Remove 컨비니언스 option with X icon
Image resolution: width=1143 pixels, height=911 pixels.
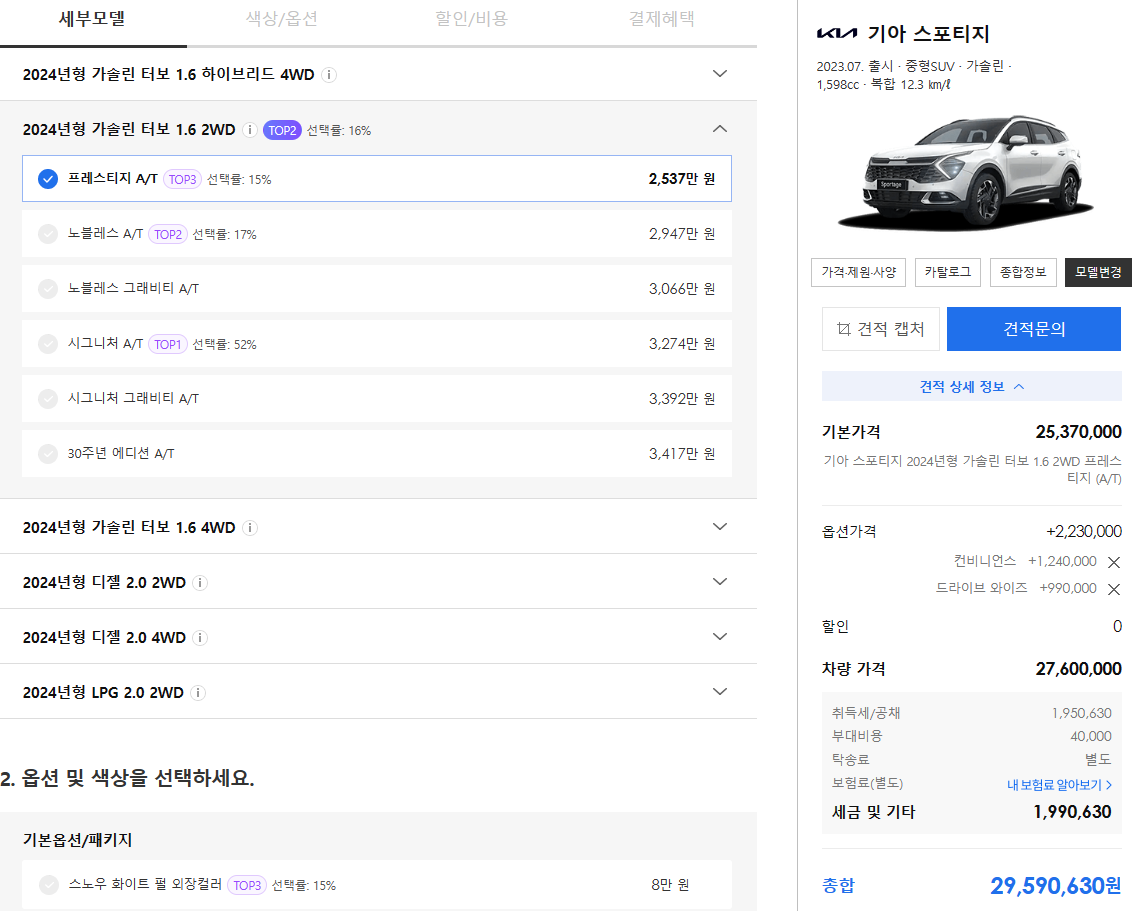coord(1113,562)
